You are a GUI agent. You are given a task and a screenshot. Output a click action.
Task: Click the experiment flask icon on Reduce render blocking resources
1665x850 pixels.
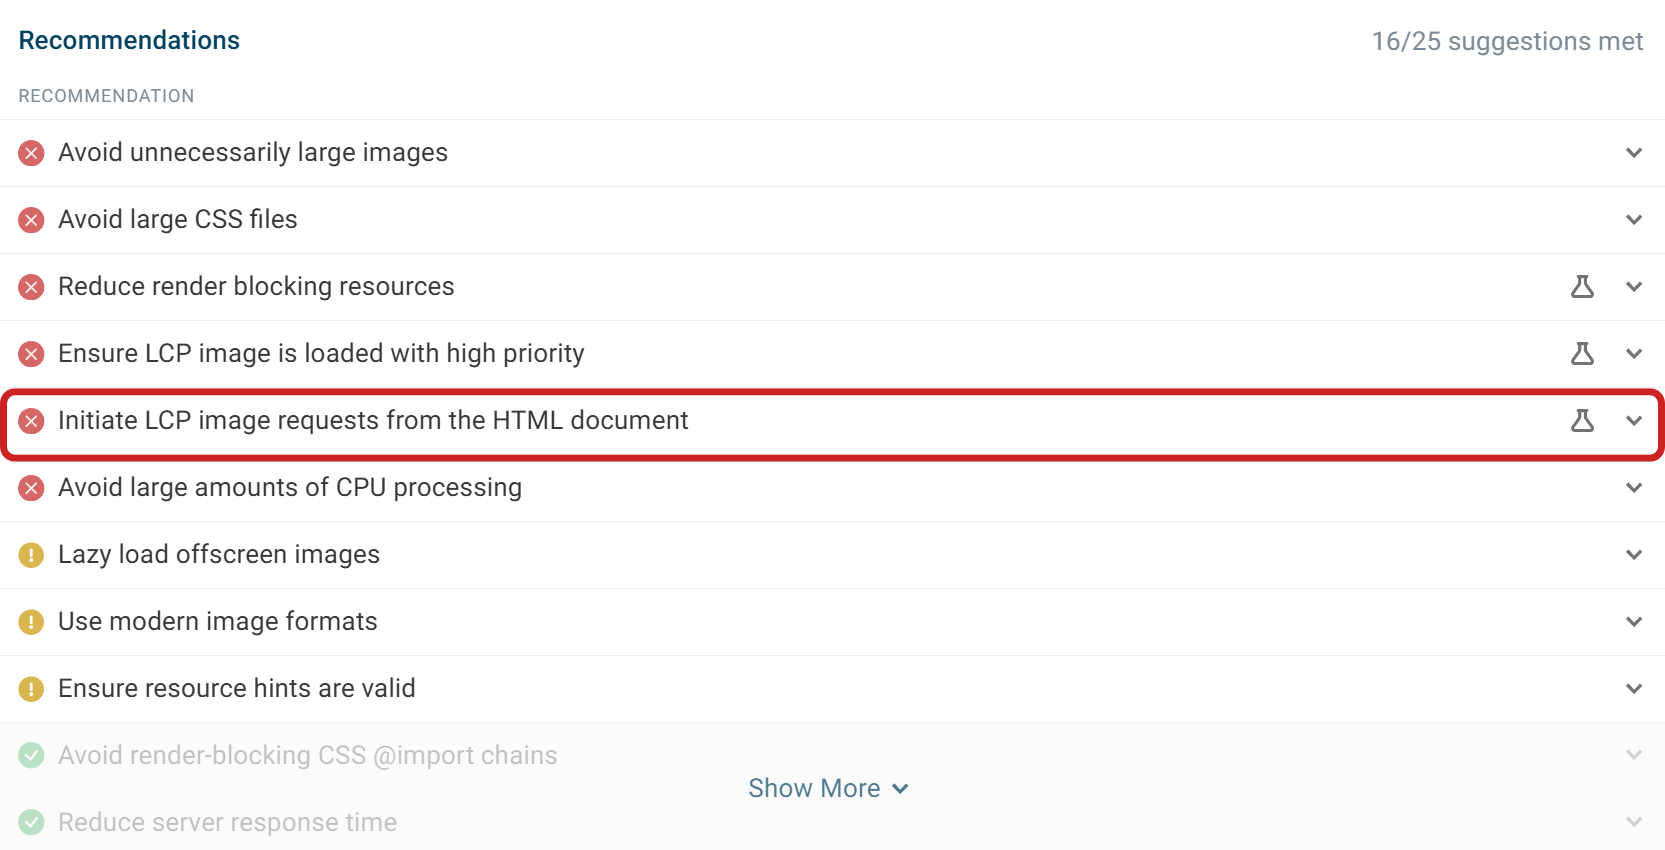(1582, 286)
